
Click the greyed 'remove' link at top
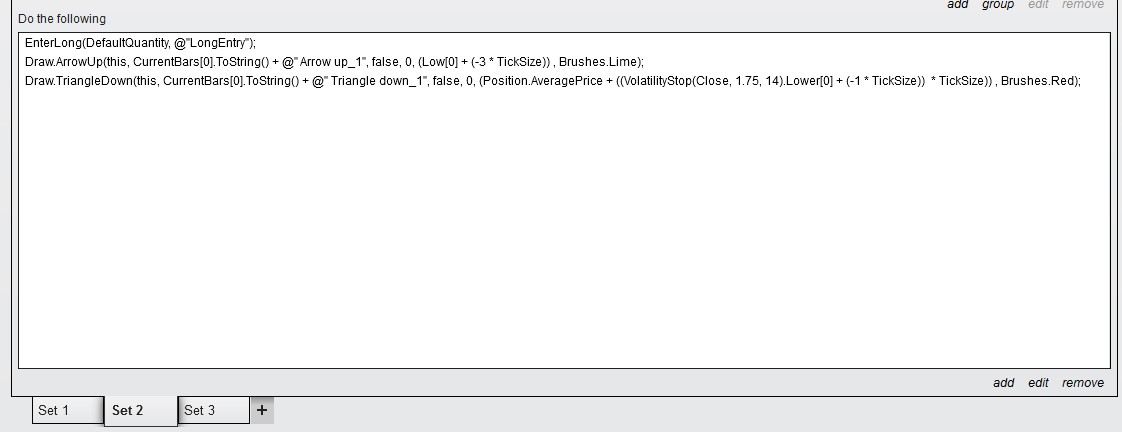click(1083, 5)
